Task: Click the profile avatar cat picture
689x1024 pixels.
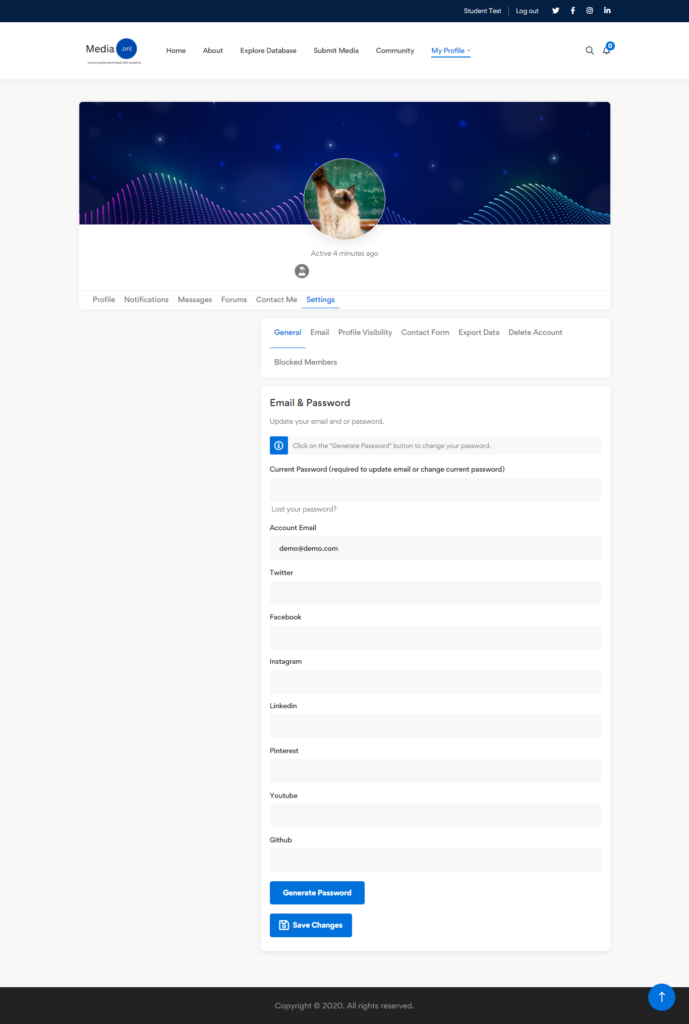Action: click(344, 198)
